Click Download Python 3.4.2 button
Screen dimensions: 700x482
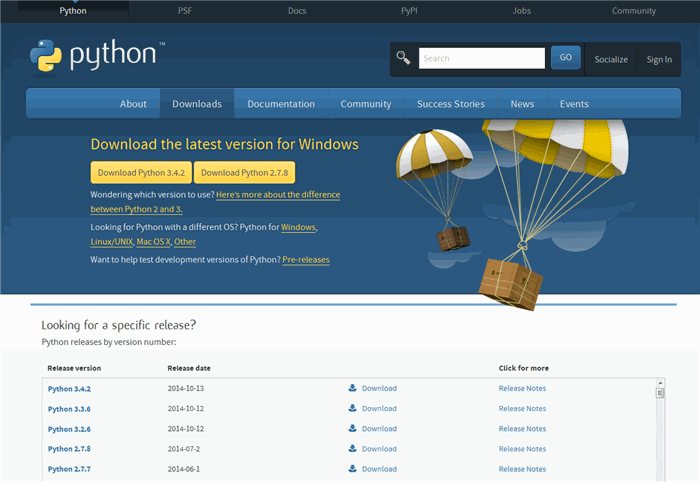(141, 173)
